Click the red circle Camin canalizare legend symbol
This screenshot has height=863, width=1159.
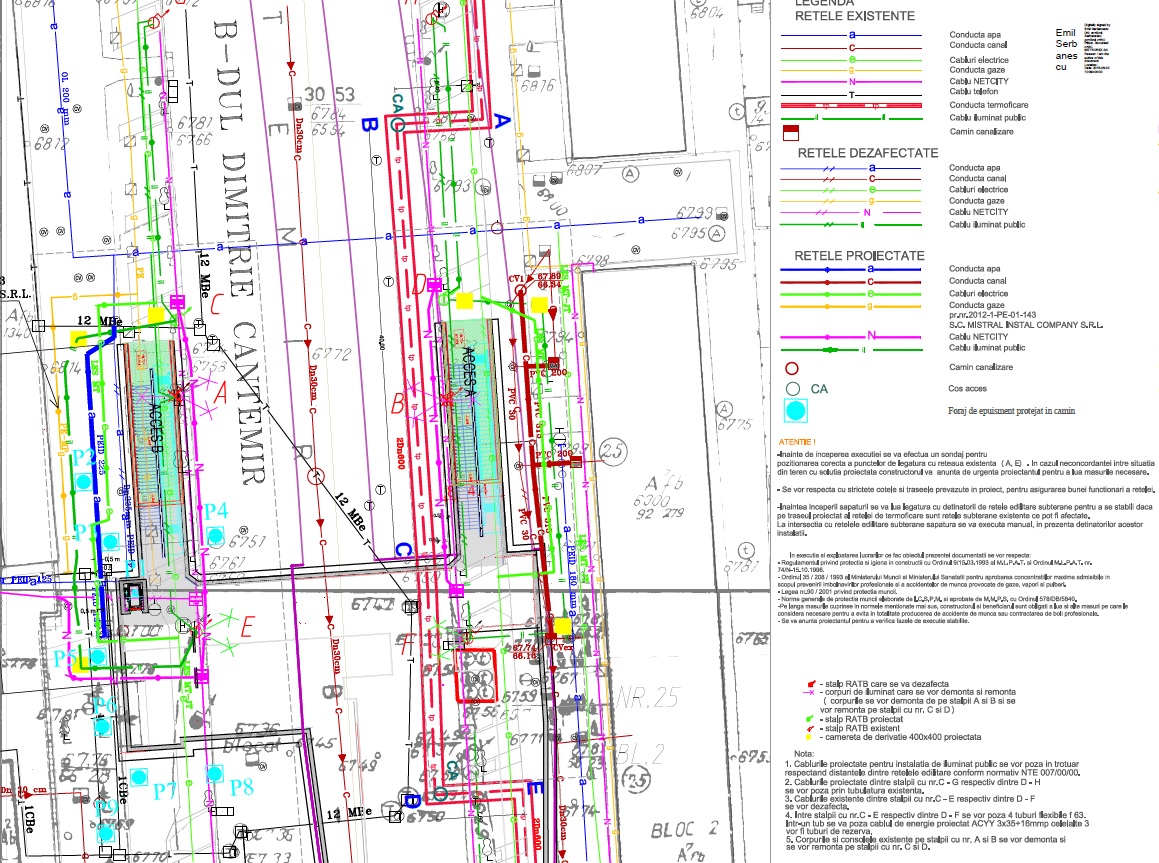pyautogui.click(x=792, y=368)
